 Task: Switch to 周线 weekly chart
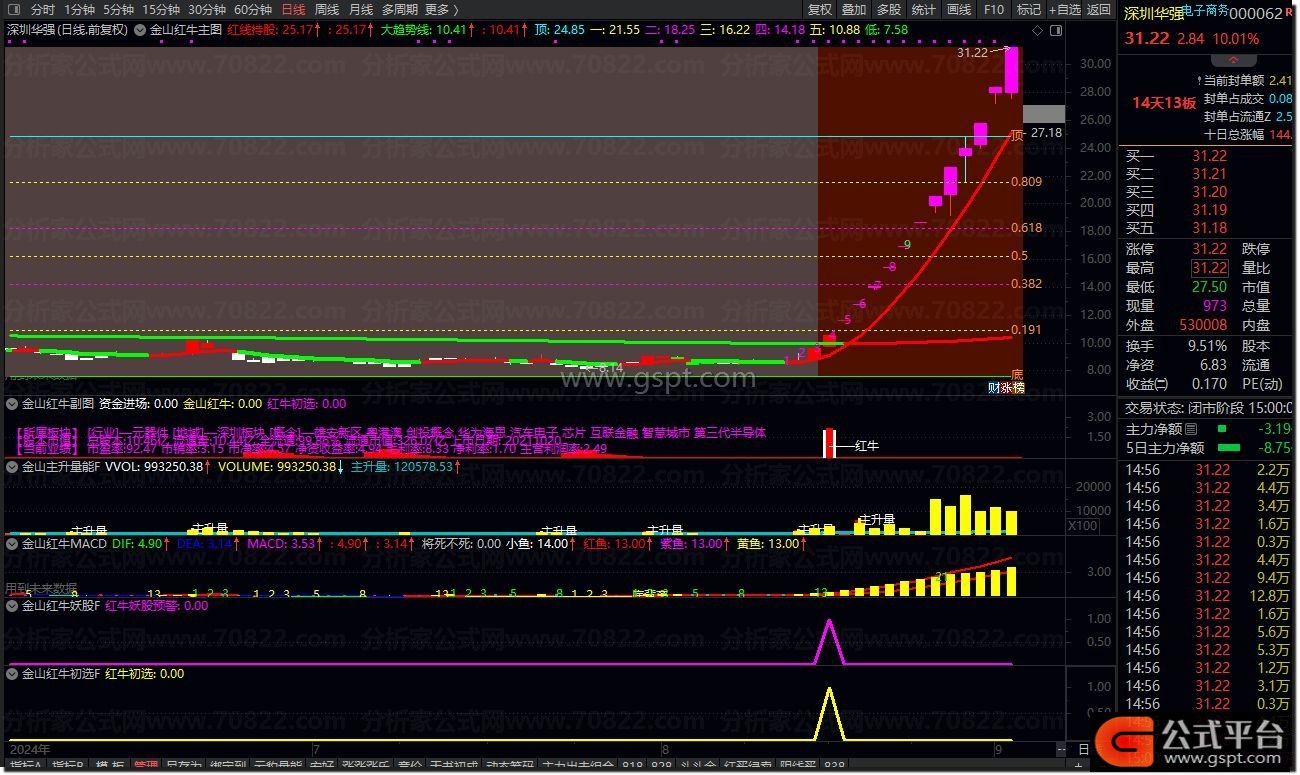pos(327,9)
